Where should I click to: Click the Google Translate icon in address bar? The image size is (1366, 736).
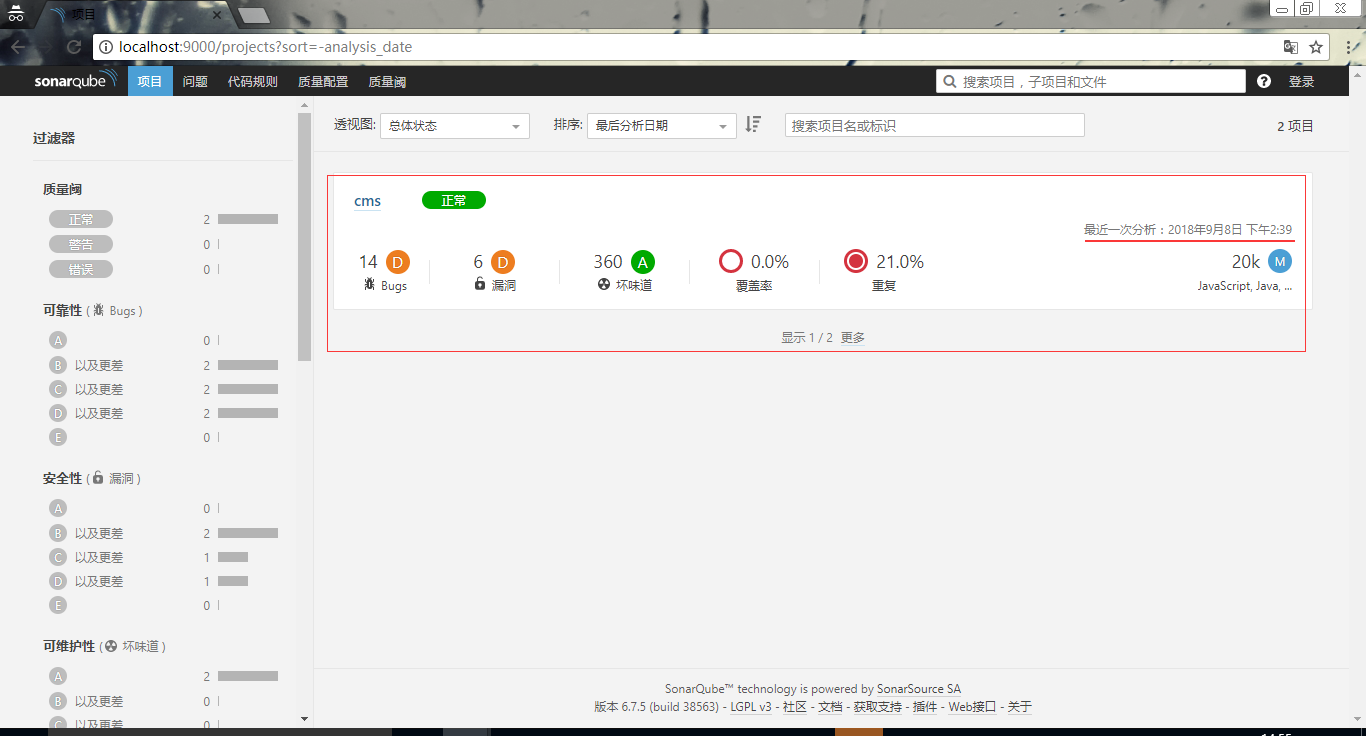point(1291,46)
